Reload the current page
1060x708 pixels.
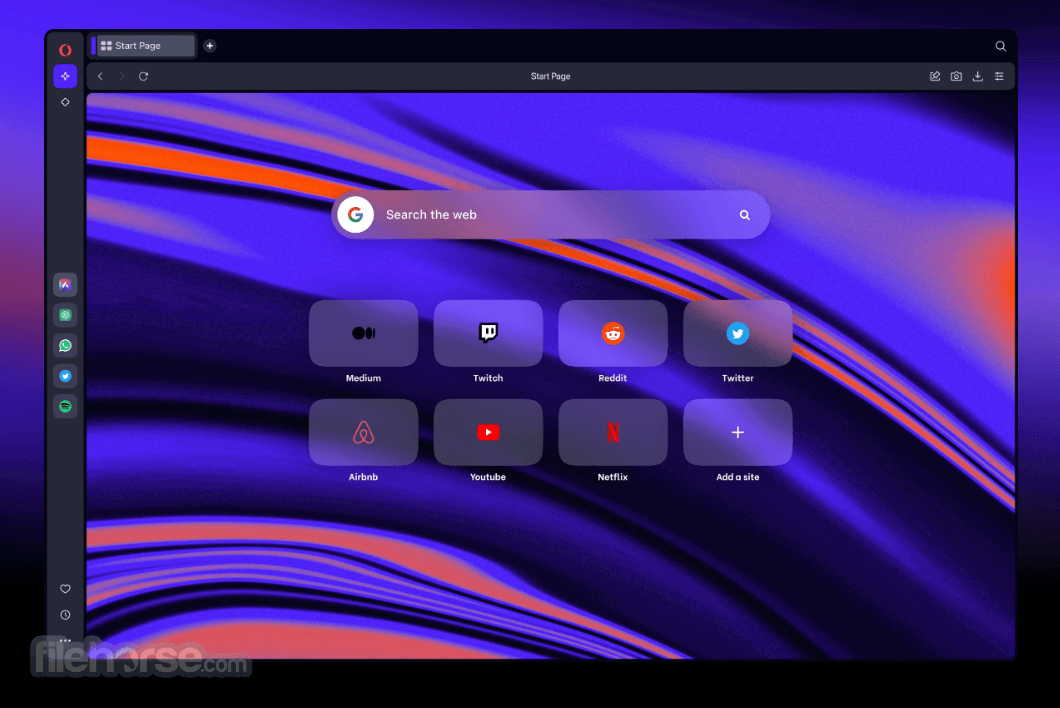coord(143,75)
